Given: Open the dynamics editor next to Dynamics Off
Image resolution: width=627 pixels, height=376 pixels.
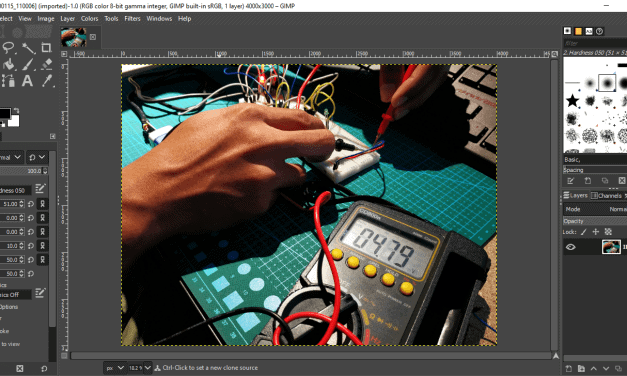Looking at the screenshot, I should coord(40,293).
